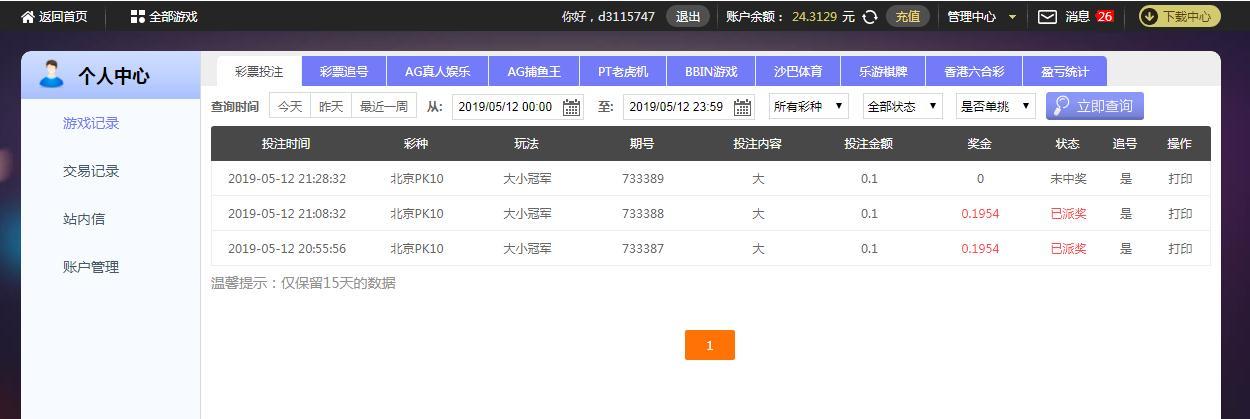Screen dimensions: 1250x419
Task: Click the balance refresh icon
Action: [870, 17]
